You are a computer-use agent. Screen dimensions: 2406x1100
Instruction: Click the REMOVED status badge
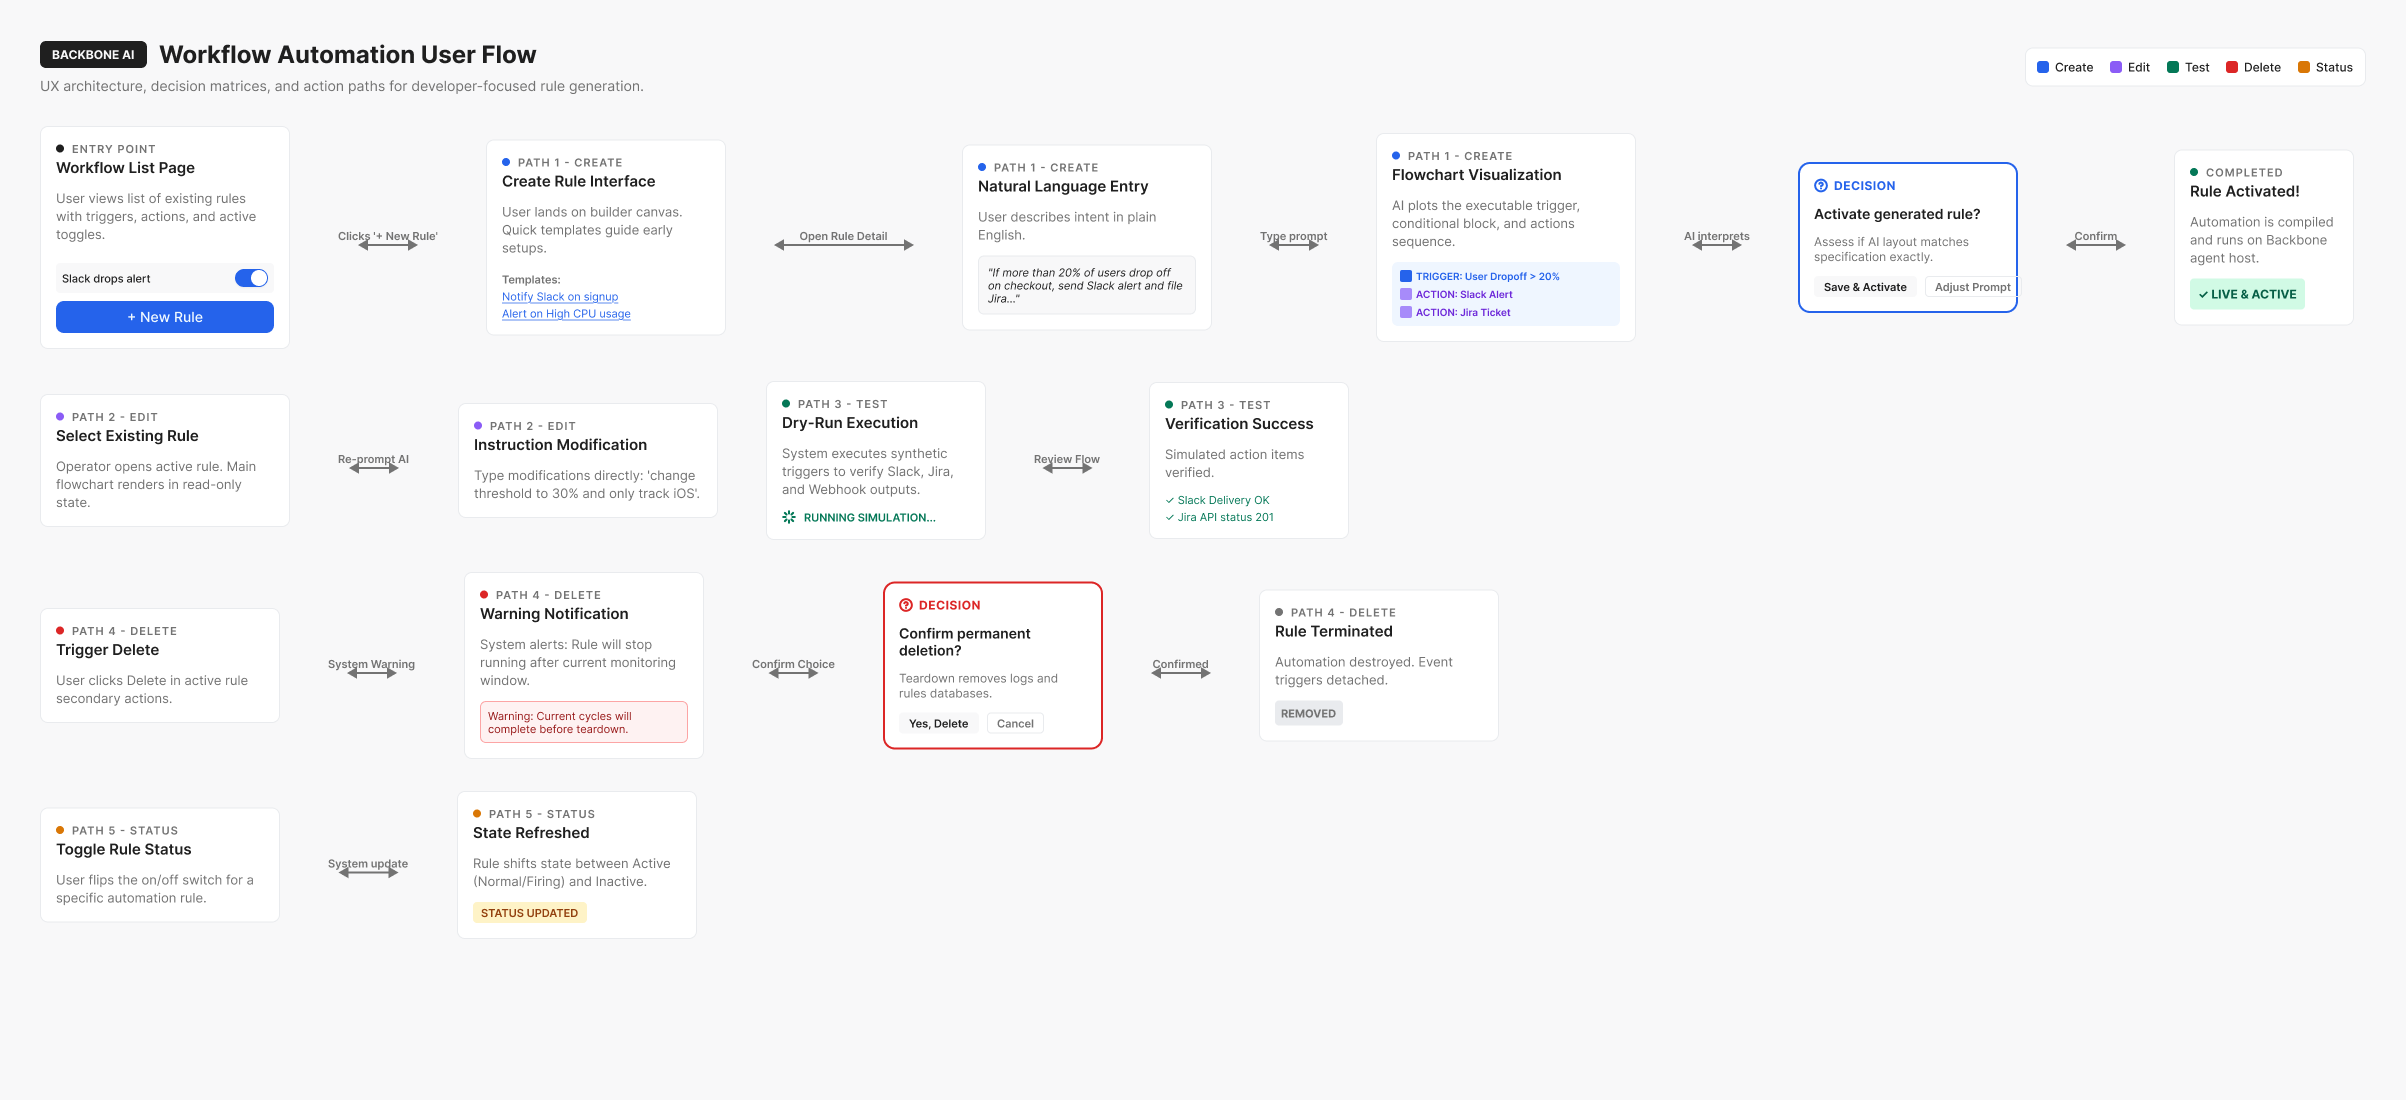pyautogui.click(x=1308, y=713)
